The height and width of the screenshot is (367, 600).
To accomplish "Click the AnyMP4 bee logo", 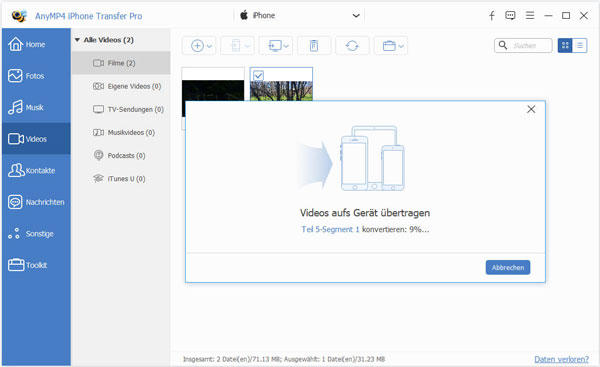I will coord(19,16).
